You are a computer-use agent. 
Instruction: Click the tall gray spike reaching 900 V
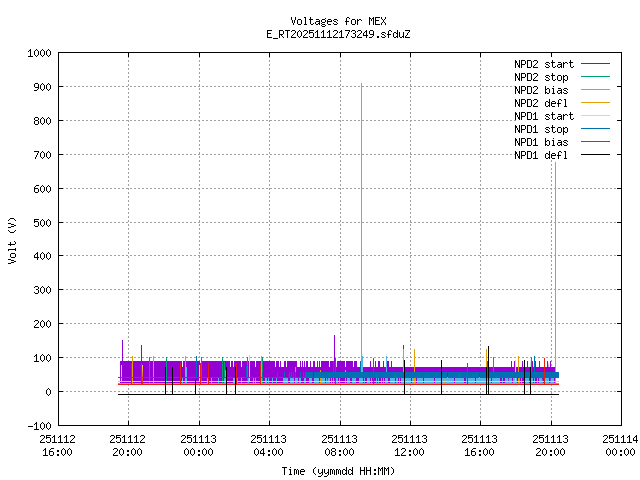coord(361,200)
